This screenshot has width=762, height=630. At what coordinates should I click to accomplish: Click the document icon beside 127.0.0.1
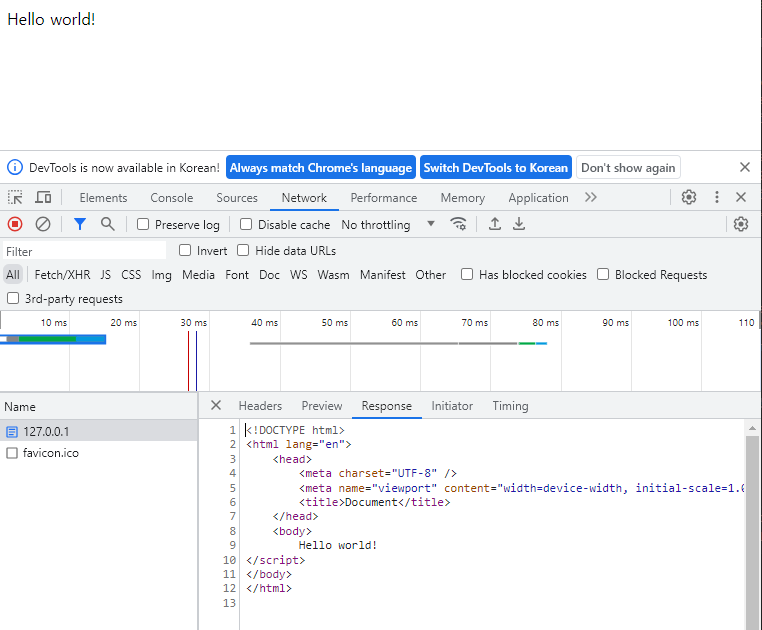pos(12,432)
